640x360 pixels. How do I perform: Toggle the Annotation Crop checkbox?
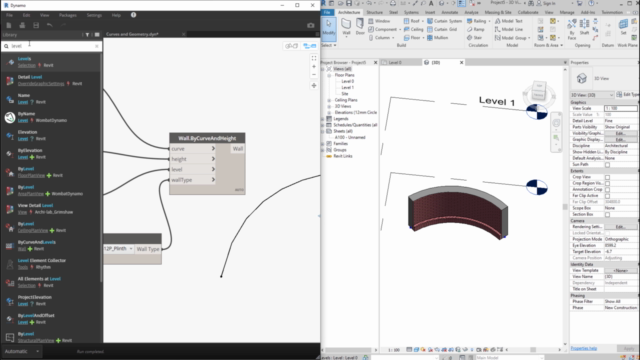coord(607,189)
